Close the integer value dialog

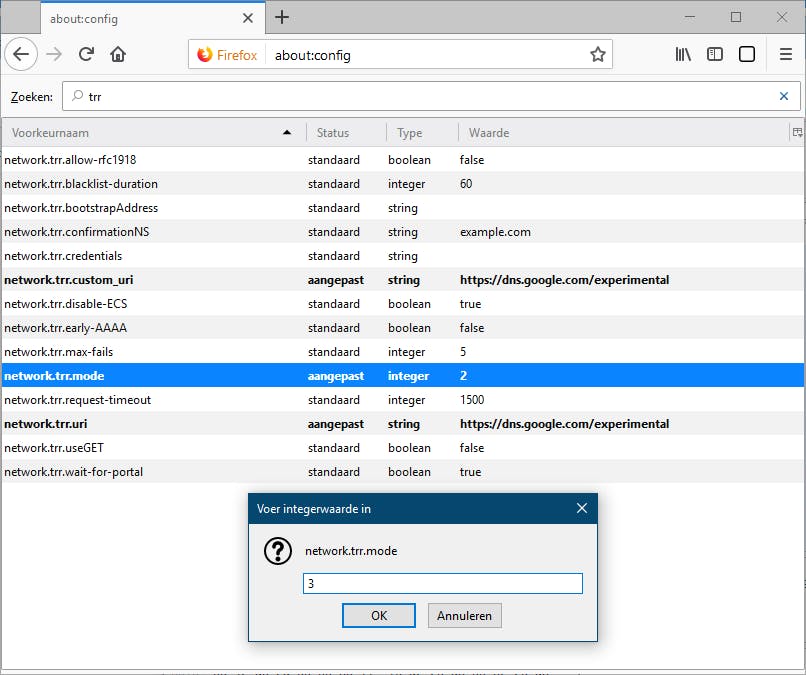click(581, 508)
